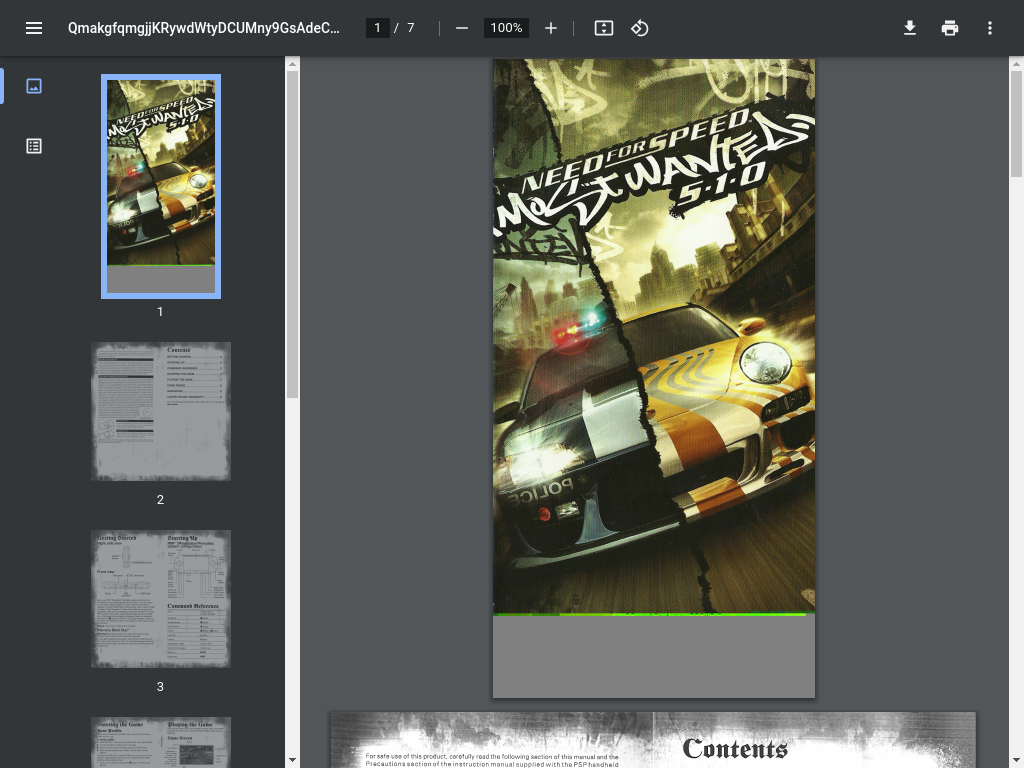This screenshot has width=1024, height=768.
Task: Select the page 1 cover thumbnail
Action: pos(161,186)
